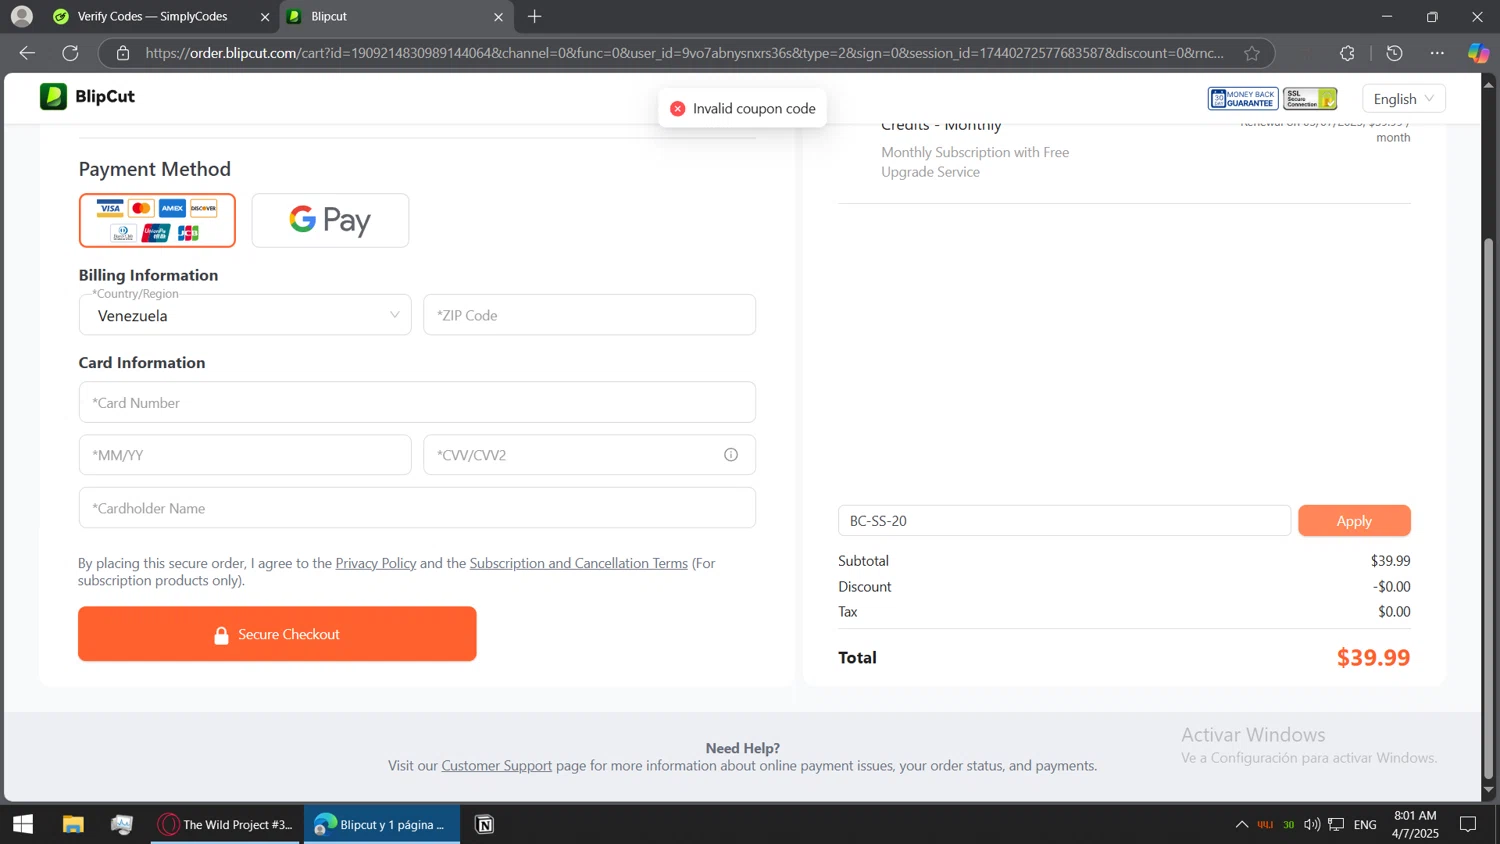Focus the CVV/CVV2 field

[x=589, y=455]
